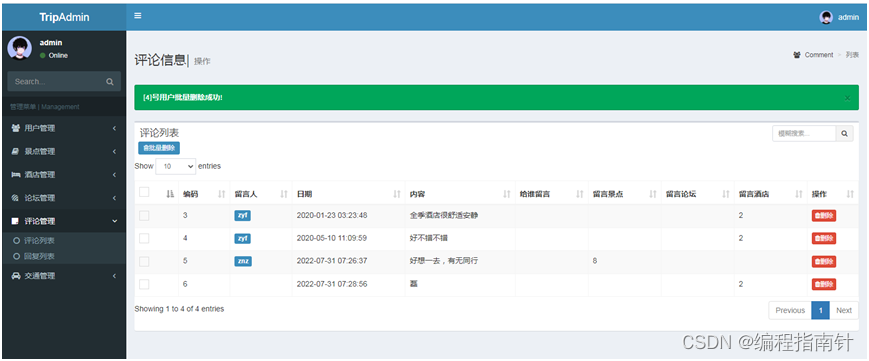Click the blue 批量删除 button
Image resolution: width=869 pixels, height=361 pixels.
159,148
